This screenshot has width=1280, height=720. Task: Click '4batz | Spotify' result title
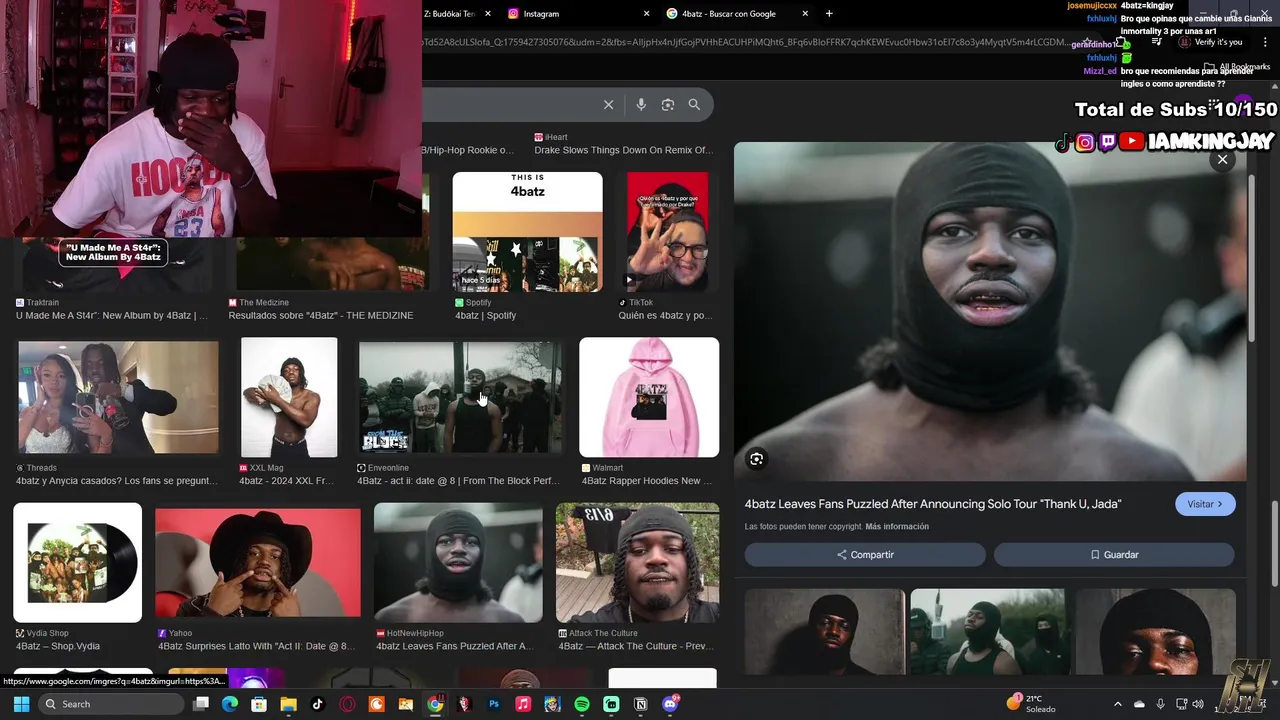point(486,315)
